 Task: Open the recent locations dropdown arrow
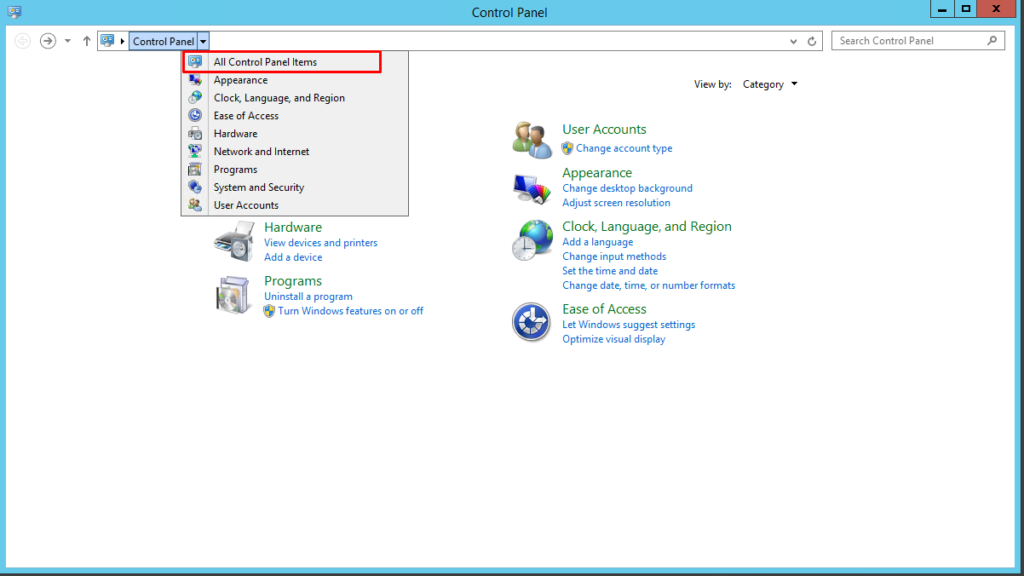pyautogui.click(x=67, y=41)
